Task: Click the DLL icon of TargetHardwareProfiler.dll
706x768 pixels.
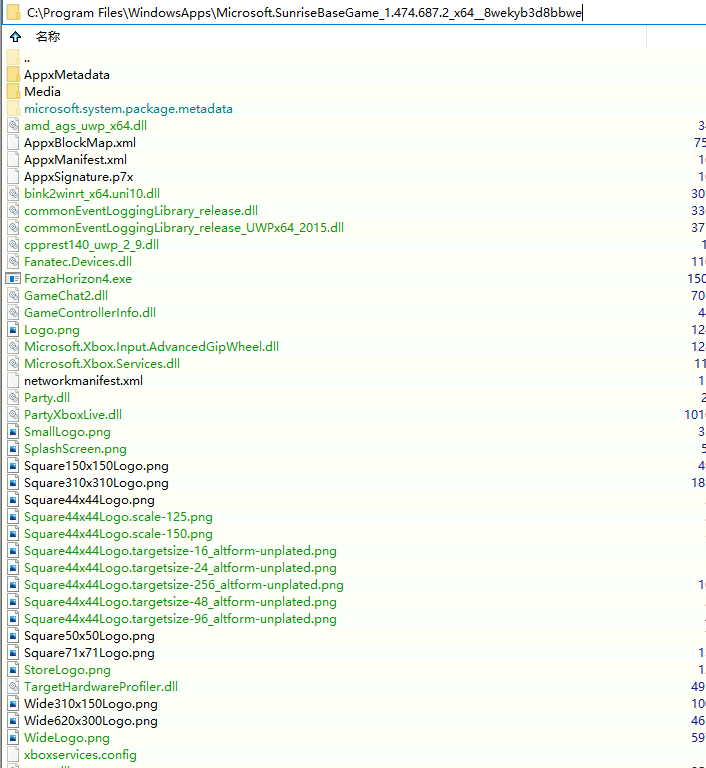Action: coord(14,687)
